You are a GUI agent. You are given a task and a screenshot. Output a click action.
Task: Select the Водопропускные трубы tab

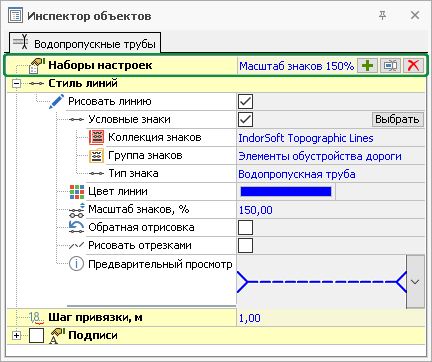click(85, 43)
